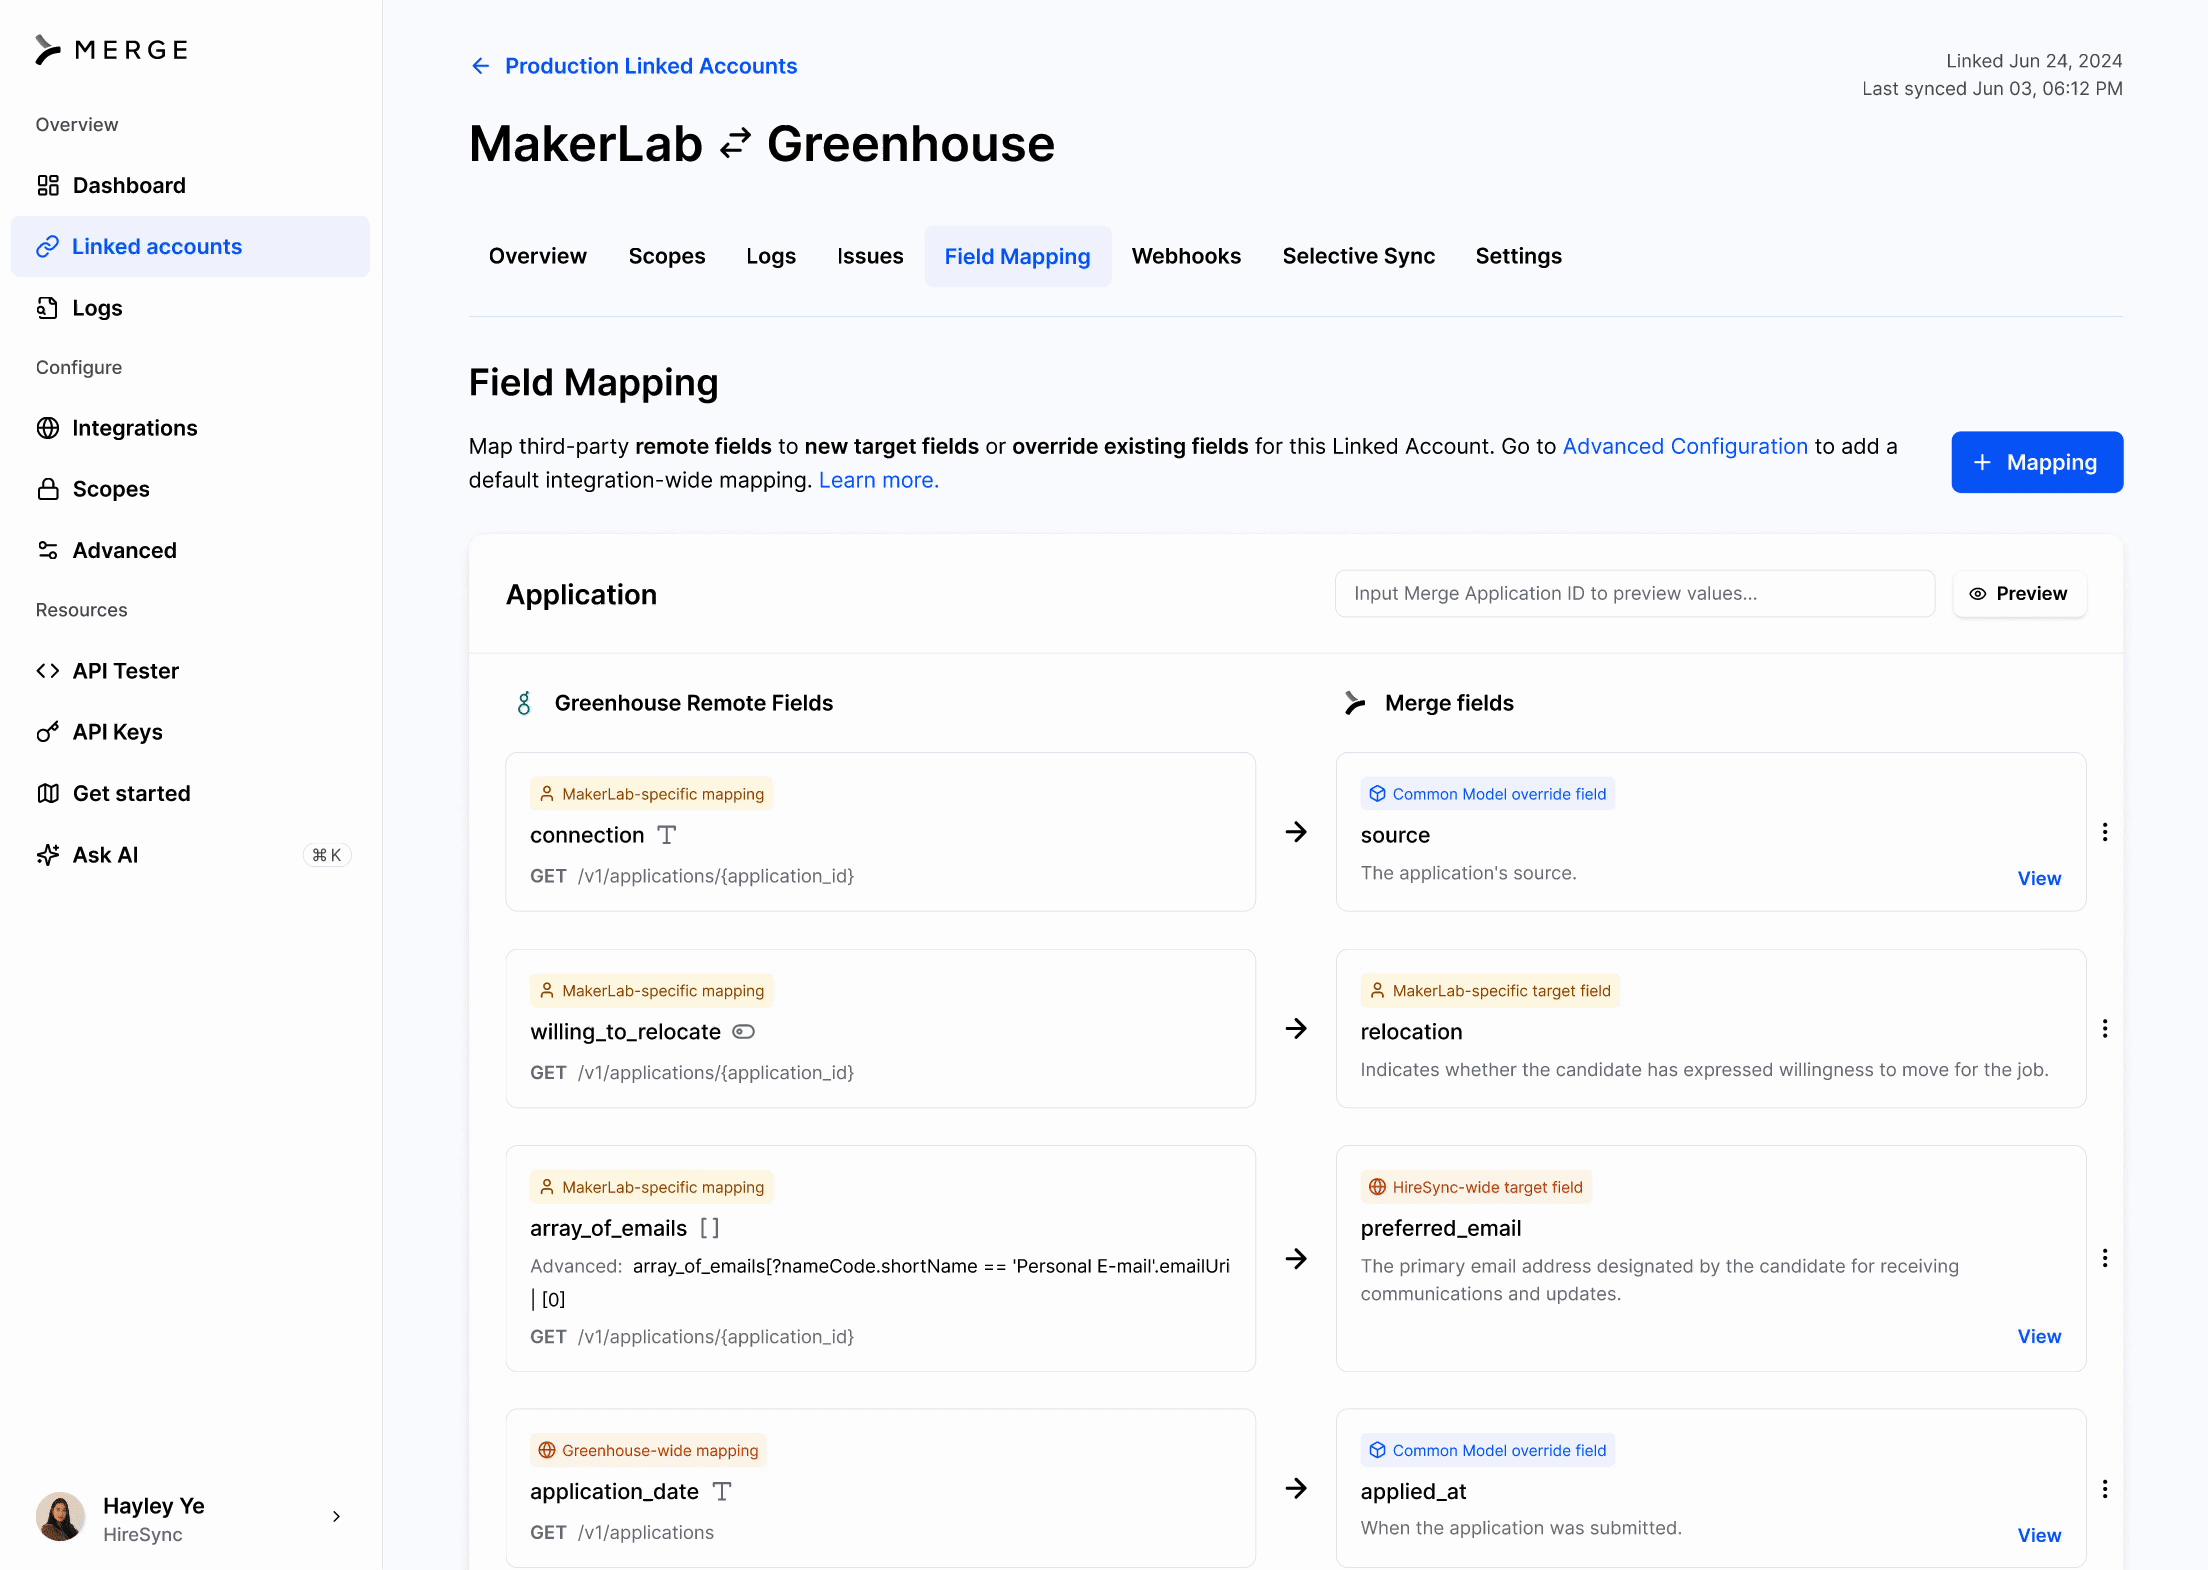This screenshot has width=2208, height=1570.
Task: Switch to the Issues tab
Action: tap(870, 256)
